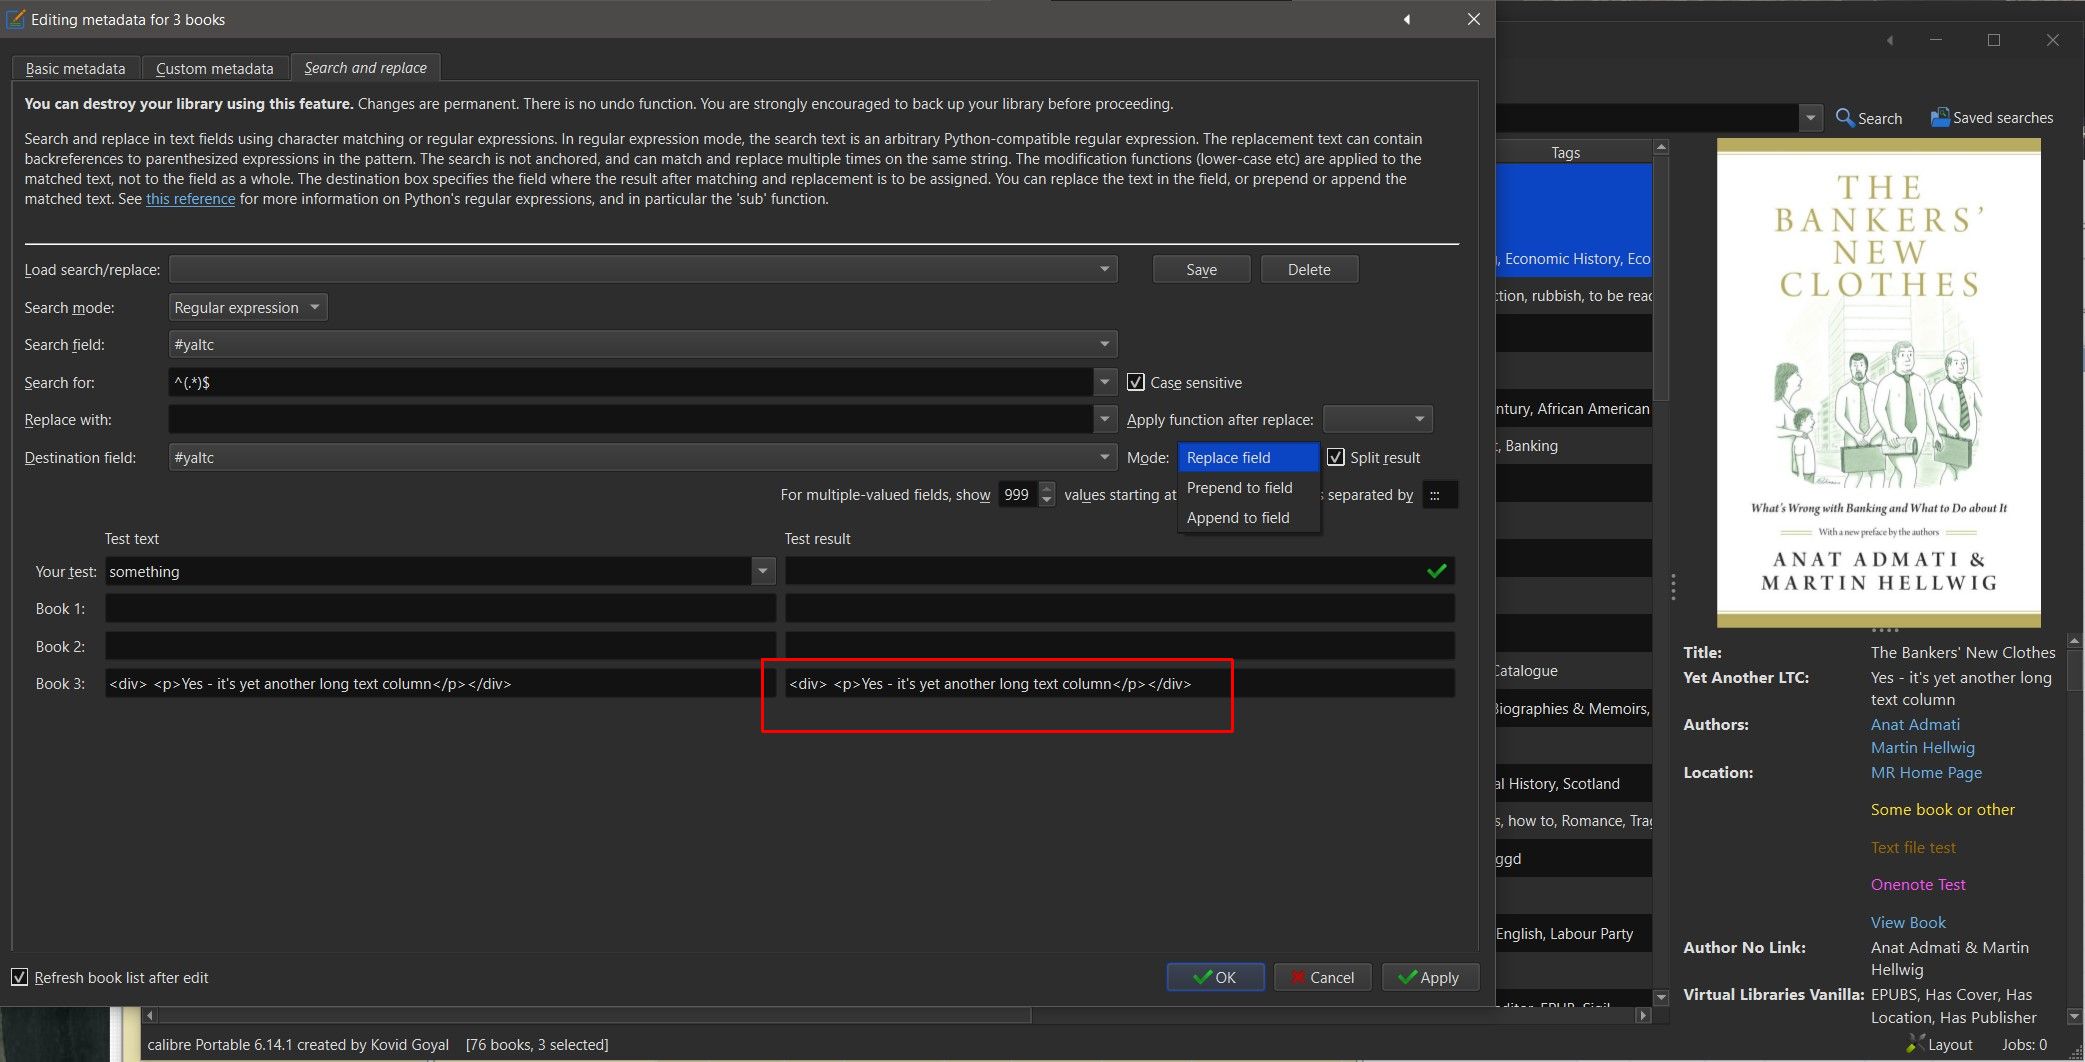Click the Replace with input field
The width and height of the screenshot is (2085, 1062).
point(630,420)
